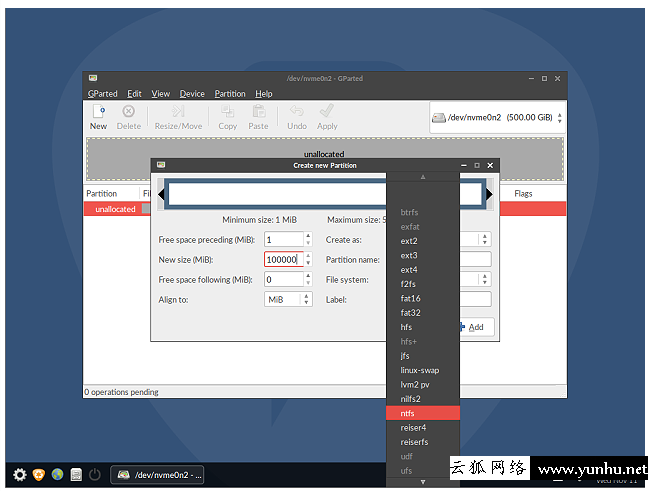Select udf from file system list
Viewport: 651px width, 491px height.
[x=423, y=456]
